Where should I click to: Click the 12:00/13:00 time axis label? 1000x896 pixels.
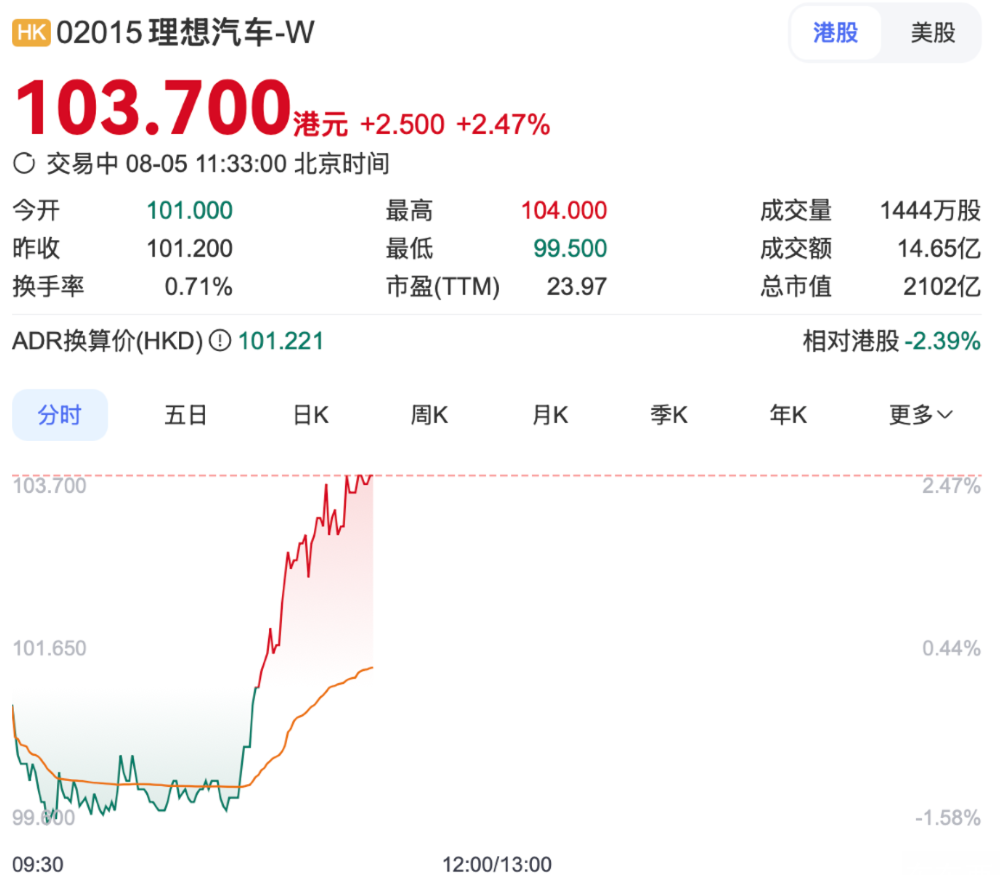coord(496,864)
